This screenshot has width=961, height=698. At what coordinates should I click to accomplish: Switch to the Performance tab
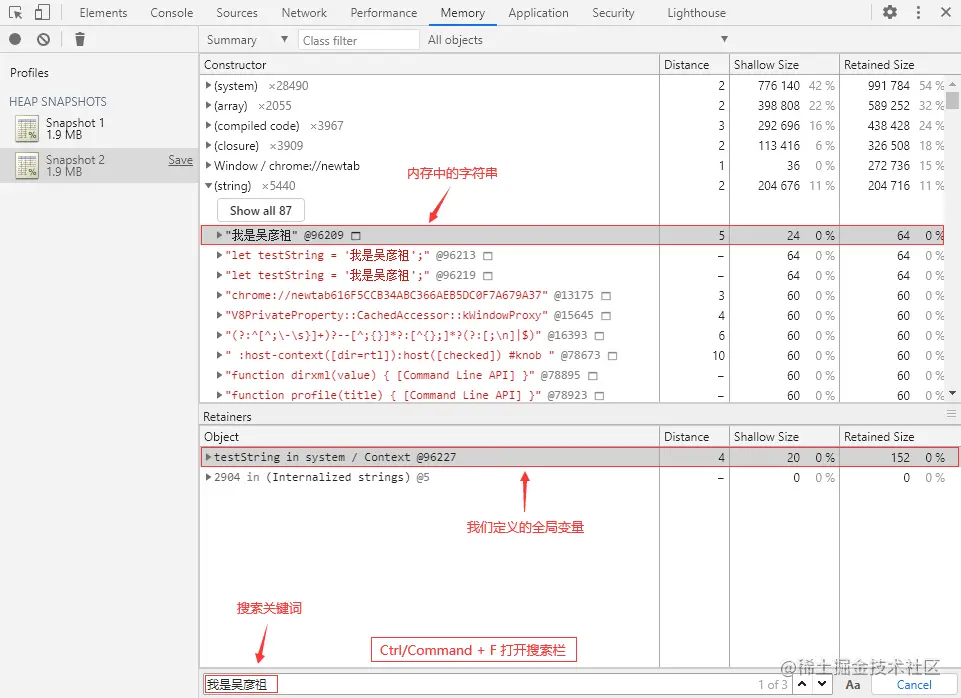[384, 13]
